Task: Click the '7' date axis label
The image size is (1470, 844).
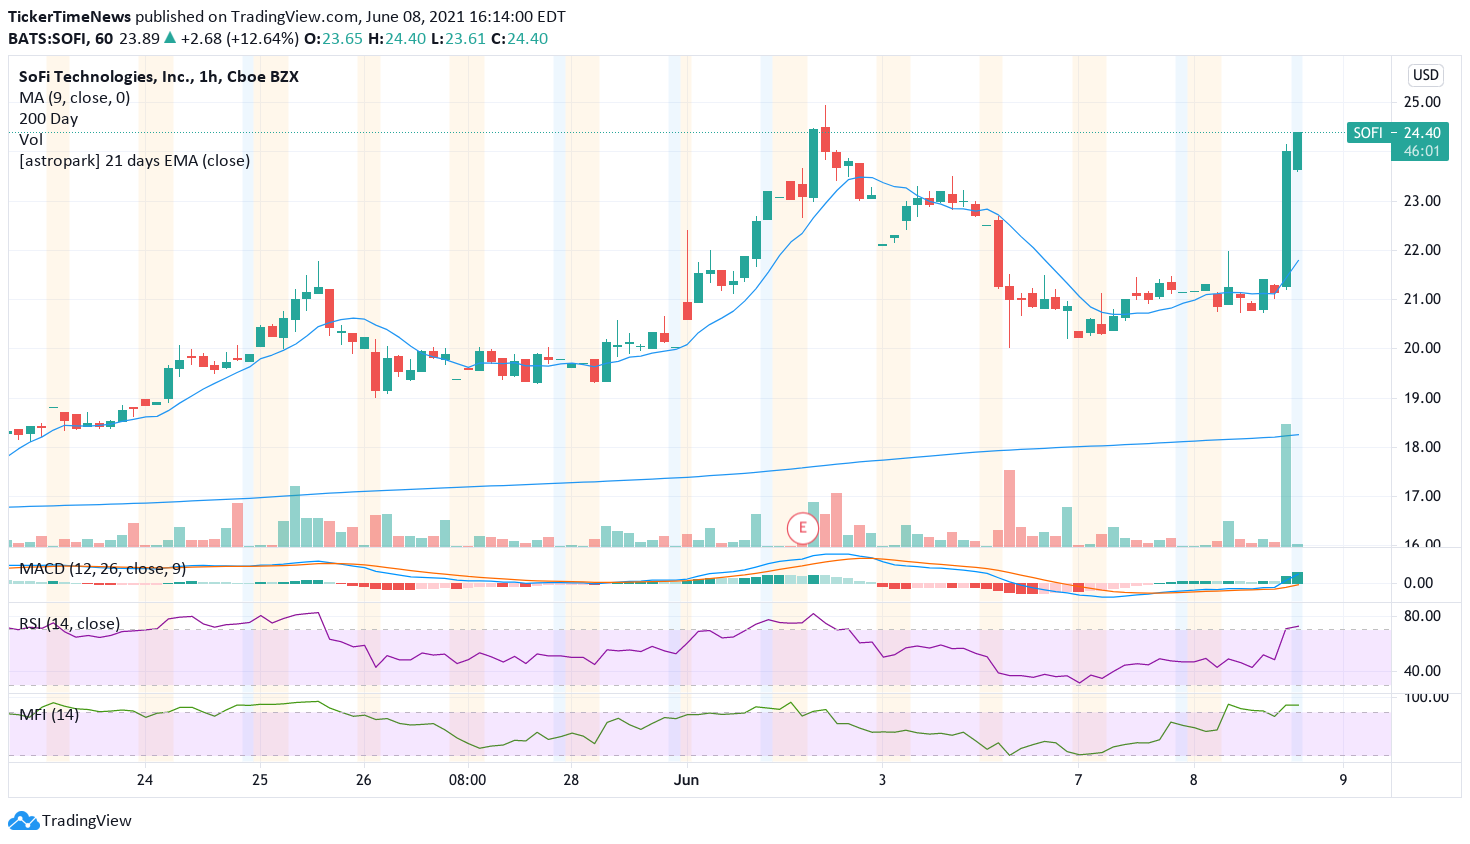Action: point(1078,780)
